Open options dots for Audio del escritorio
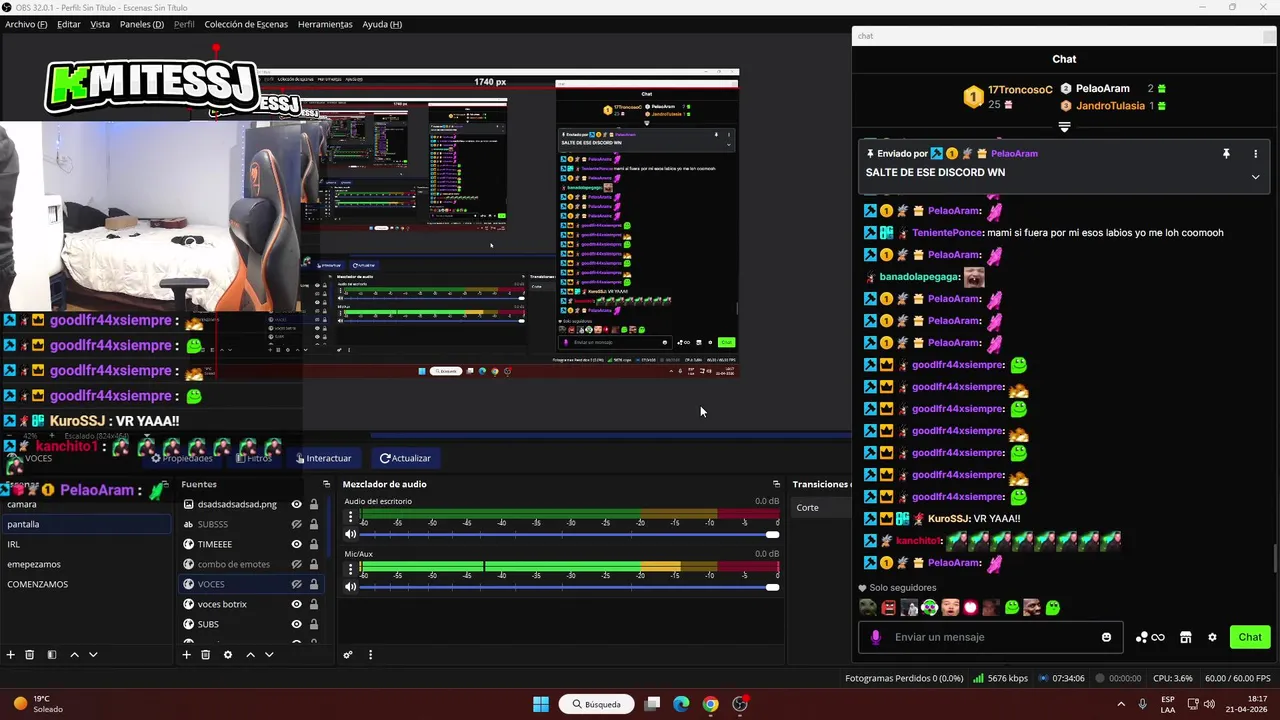 [350, 517]
